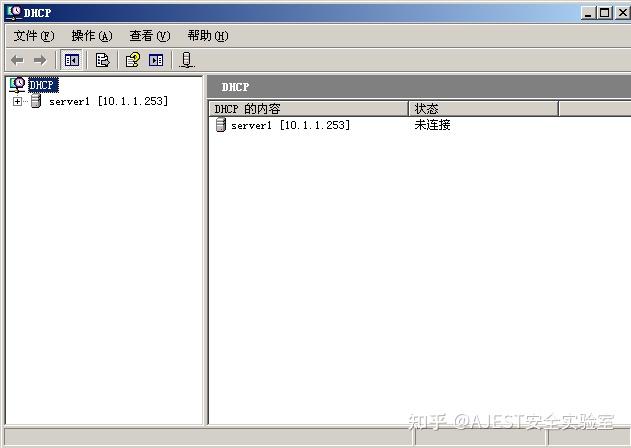Screen dimensions: 631x448
Task: Open the 查看(V) menu
Action: 150,36
